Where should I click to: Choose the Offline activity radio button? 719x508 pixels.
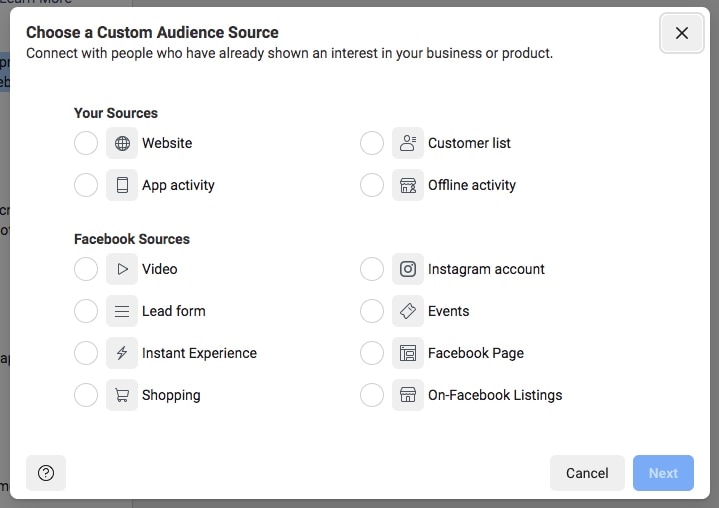pyautogui.click(x=372, y=185)
